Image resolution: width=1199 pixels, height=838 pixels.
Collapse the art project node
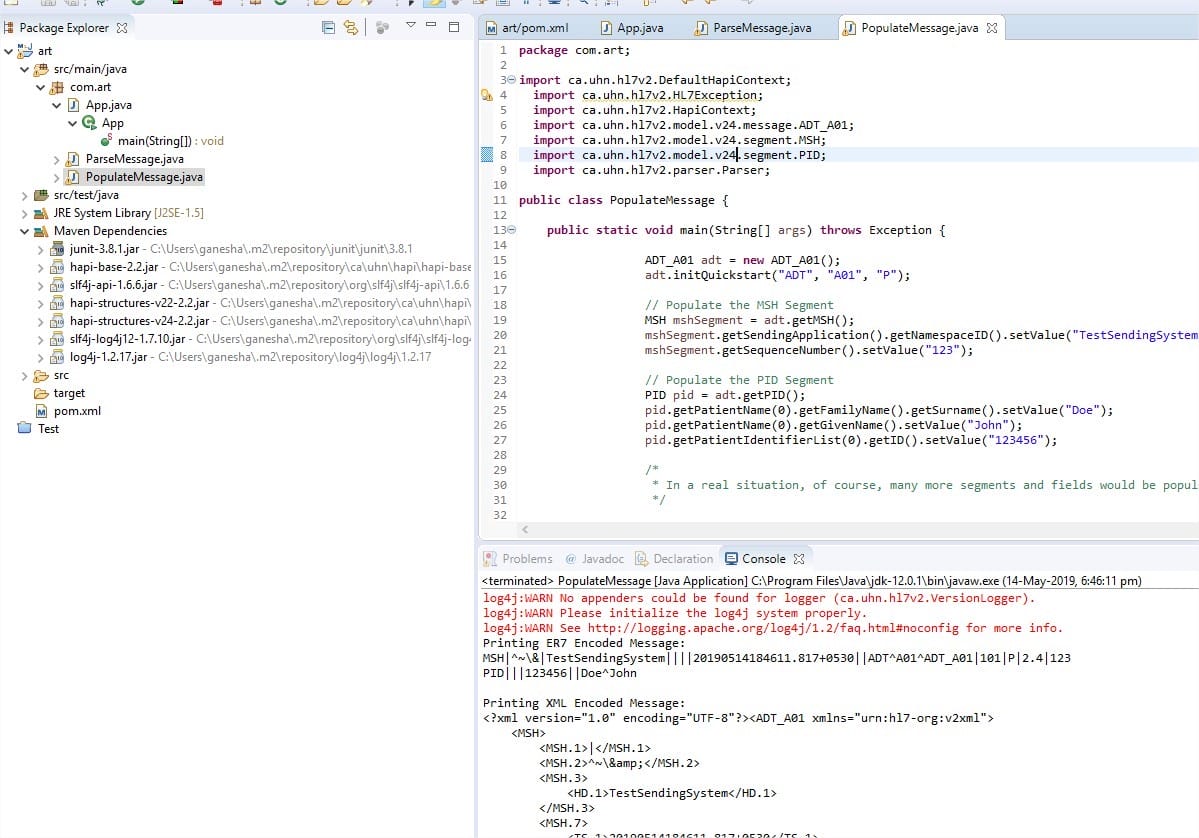click(x=8, y=51)
